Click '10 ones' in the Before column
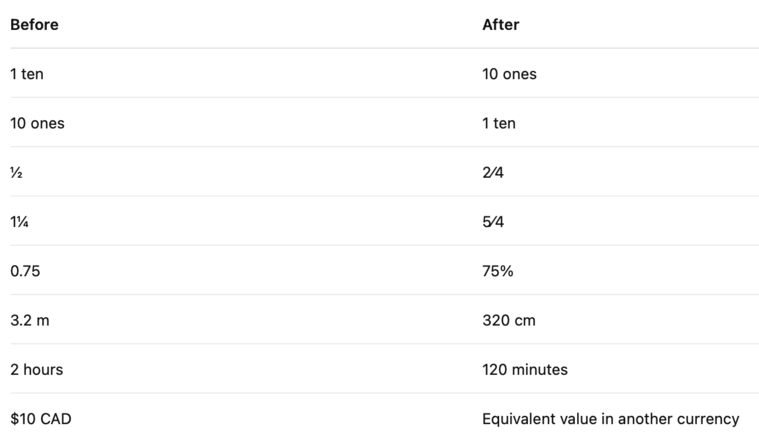 [x=37, y=123]
